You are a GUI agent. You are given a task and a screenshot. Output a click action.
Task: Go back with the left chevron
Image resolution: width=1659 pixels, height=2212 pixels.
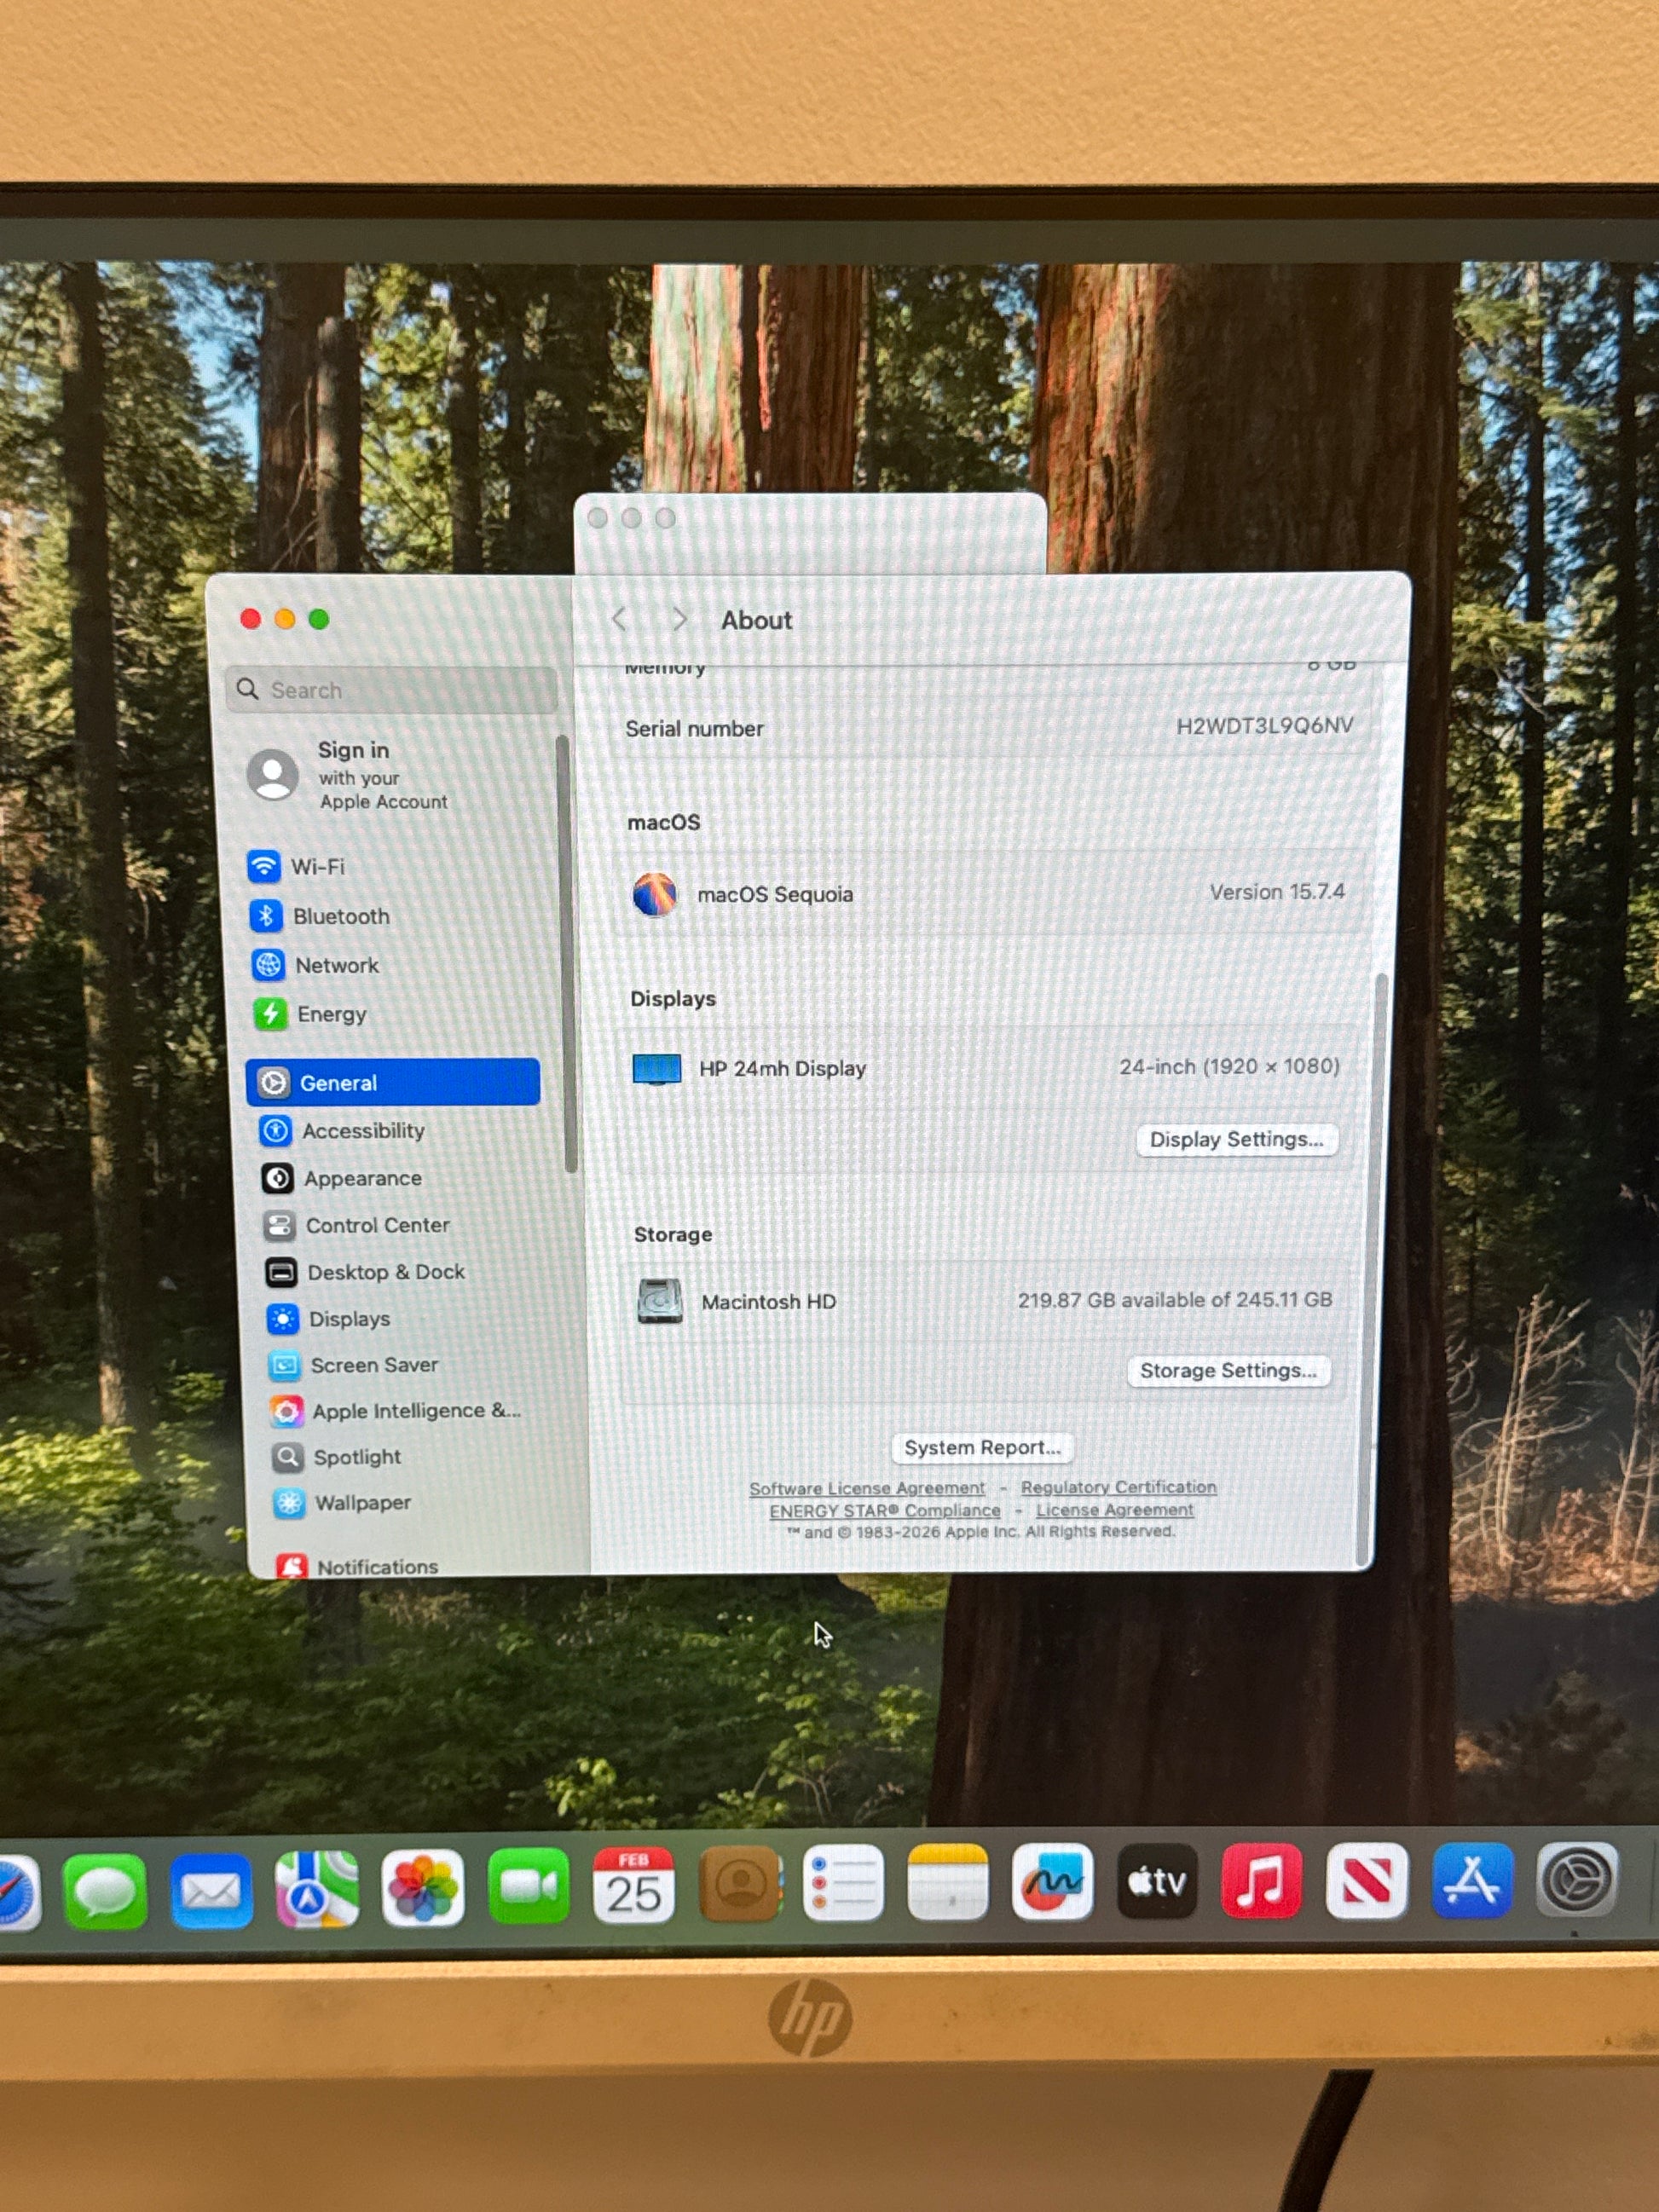pos(620,620)
